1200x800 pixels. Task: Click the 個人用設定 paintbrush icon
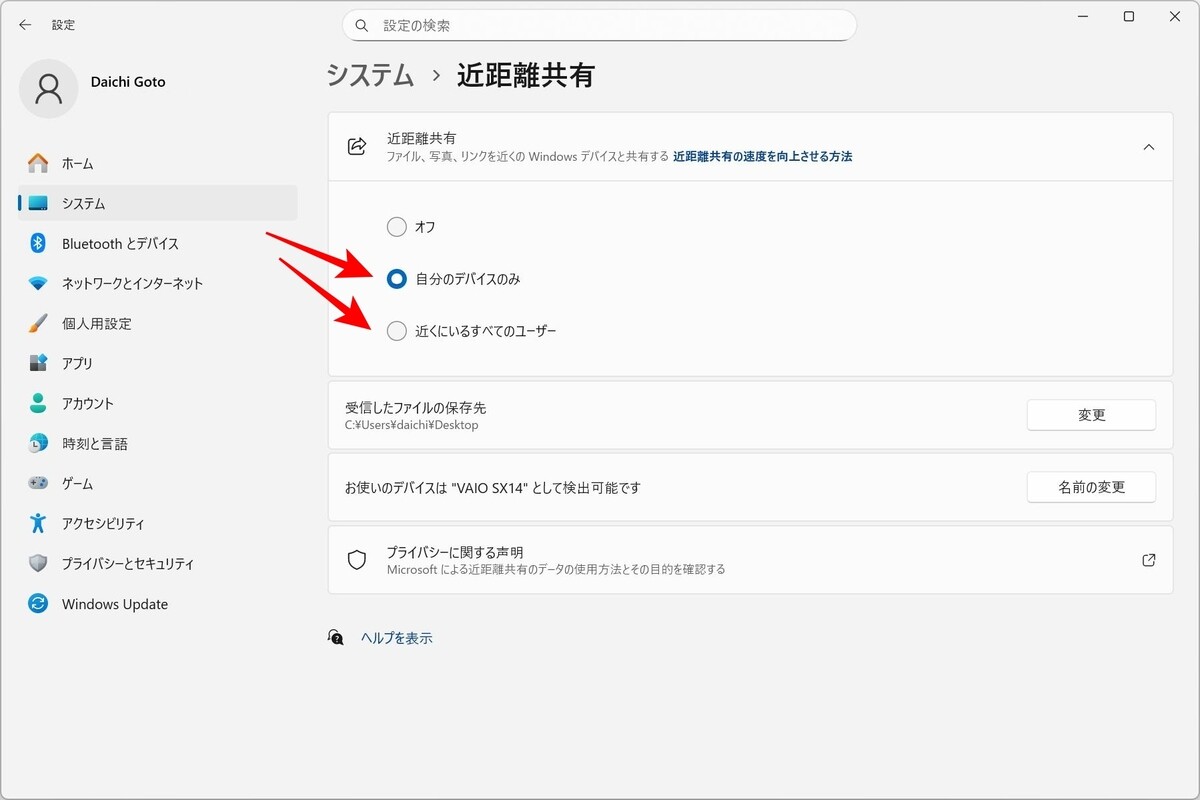38,323
